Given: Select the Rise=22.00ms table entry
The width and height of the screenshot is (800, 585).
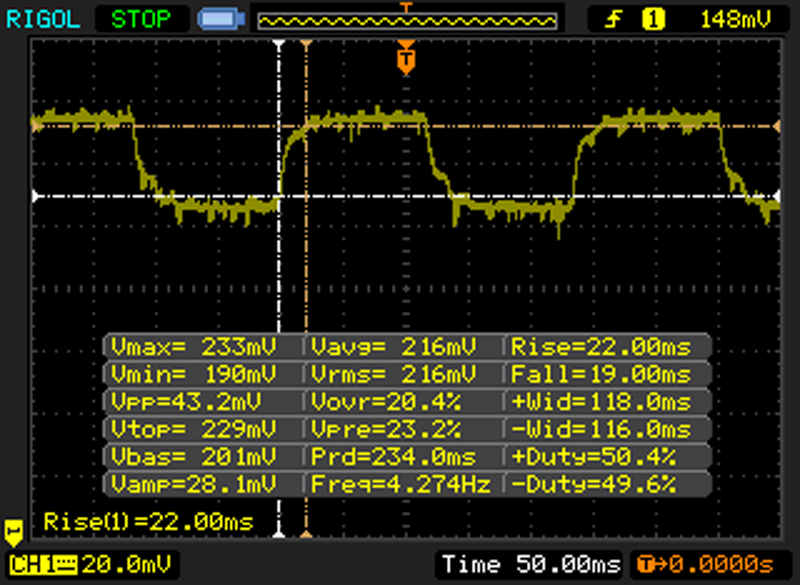Looking at the screenshot, I should (601, 347).
